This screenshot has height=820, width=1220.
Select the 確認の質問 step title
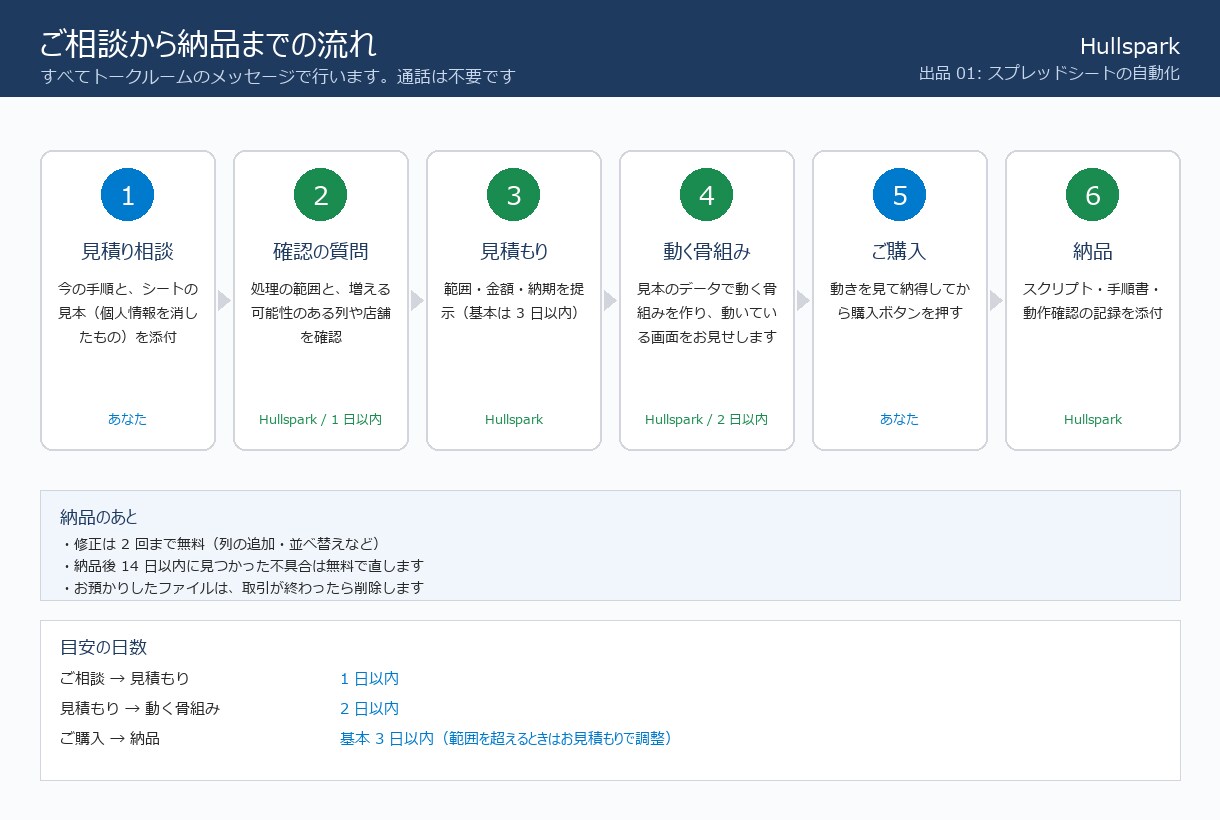coord(321,251)
